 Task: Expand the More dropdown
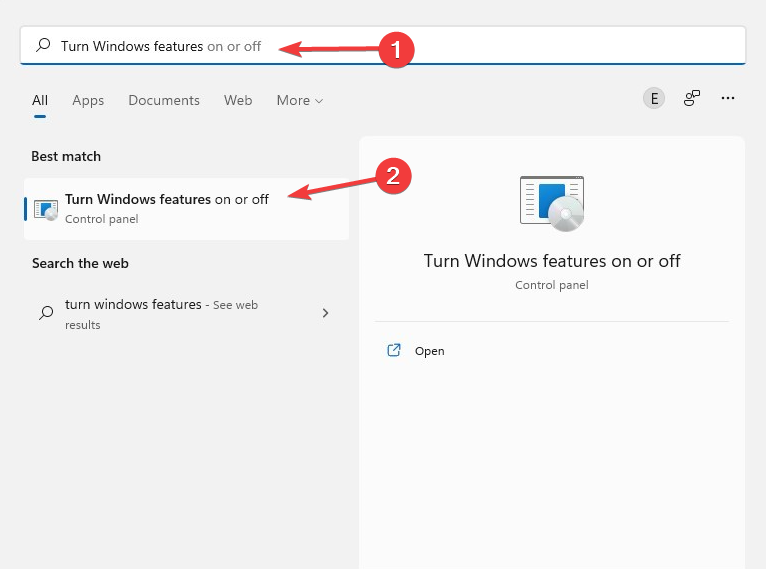[x=299, y=100]
